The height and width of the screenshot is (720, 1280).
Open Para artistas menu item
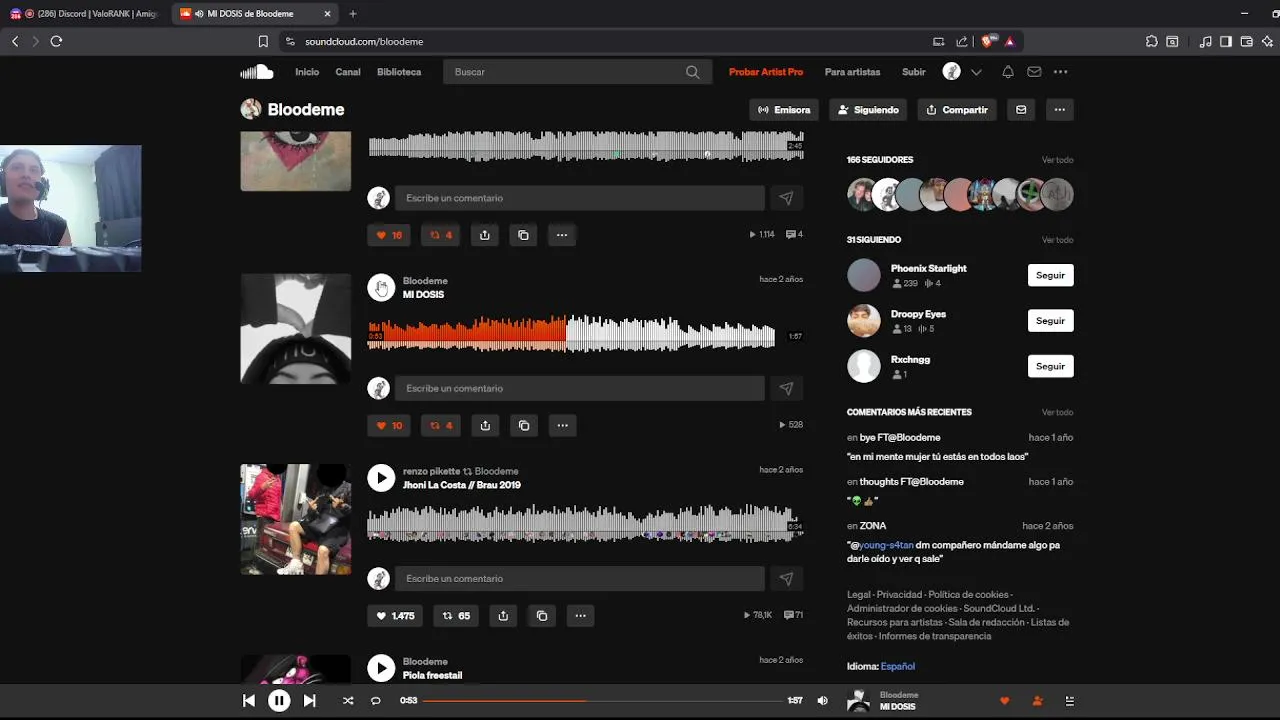coord(853,72)
